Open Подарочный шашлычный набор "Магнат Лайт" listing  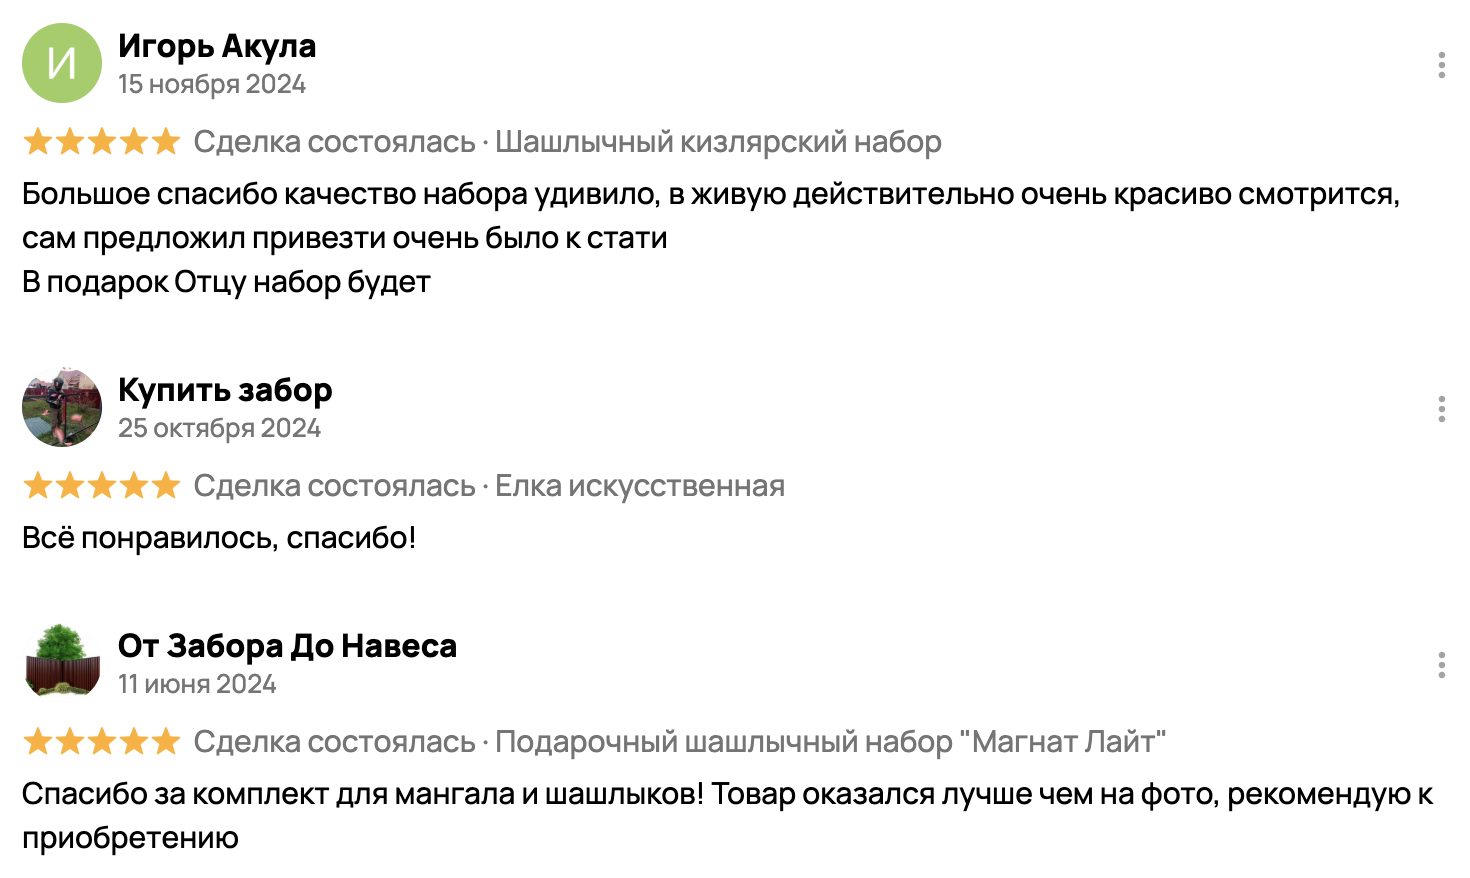831,742
